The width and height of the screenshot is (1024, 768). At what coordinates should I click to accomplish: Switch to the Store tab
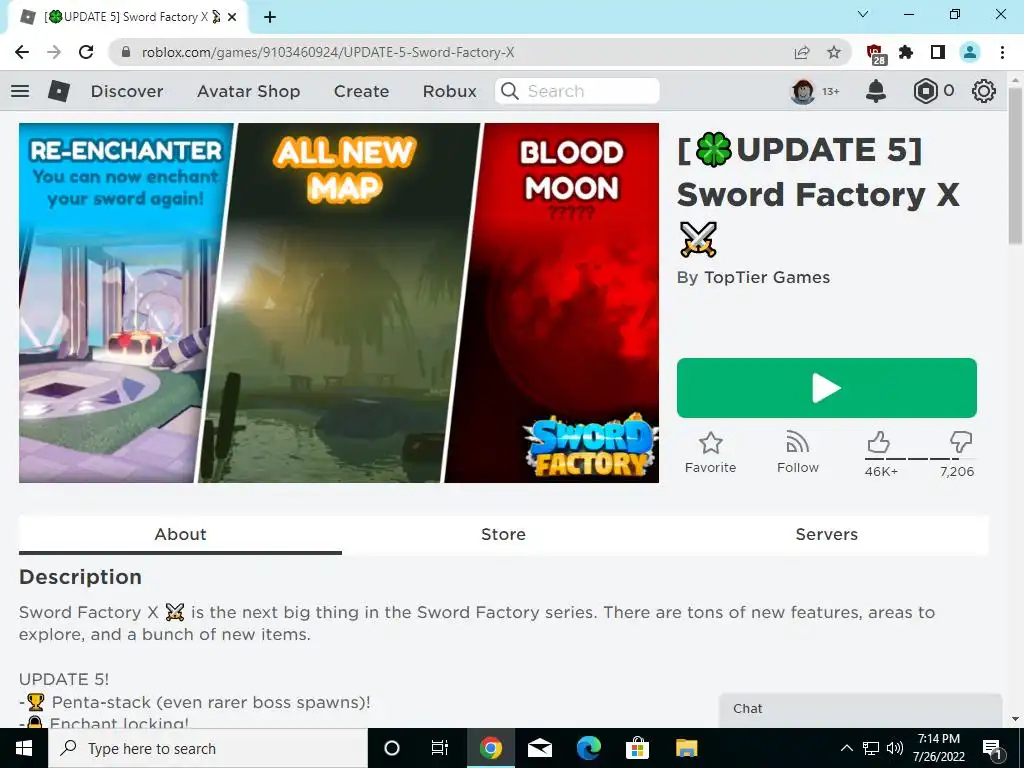[504, 534]
